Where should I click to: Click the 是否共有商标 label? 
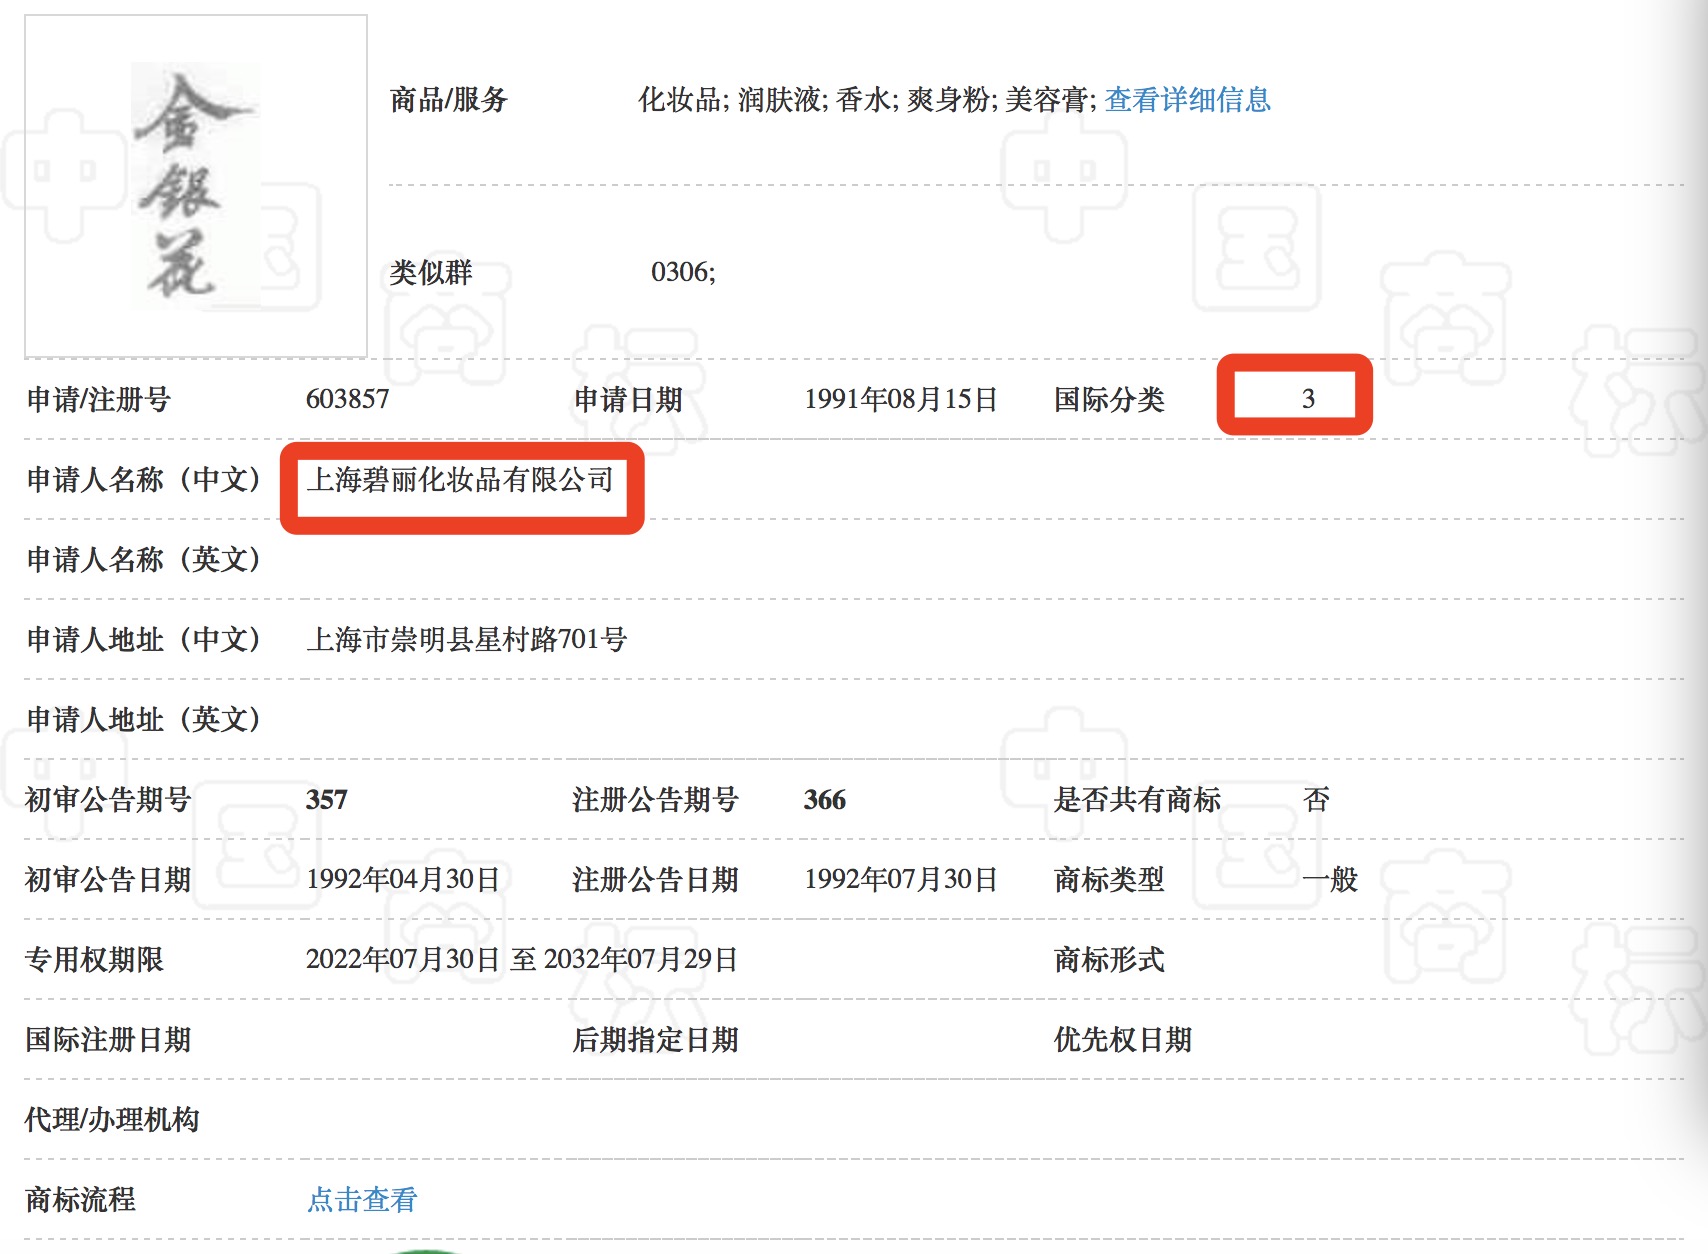point(1137,799)
